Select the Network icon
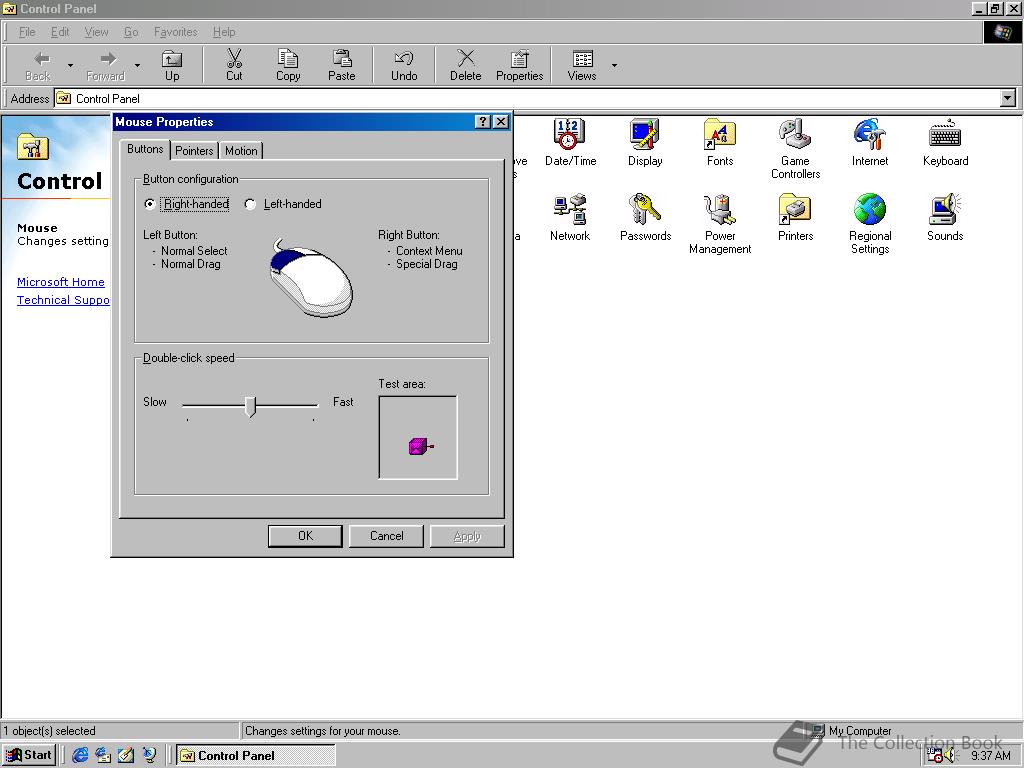 pos(570,217)
